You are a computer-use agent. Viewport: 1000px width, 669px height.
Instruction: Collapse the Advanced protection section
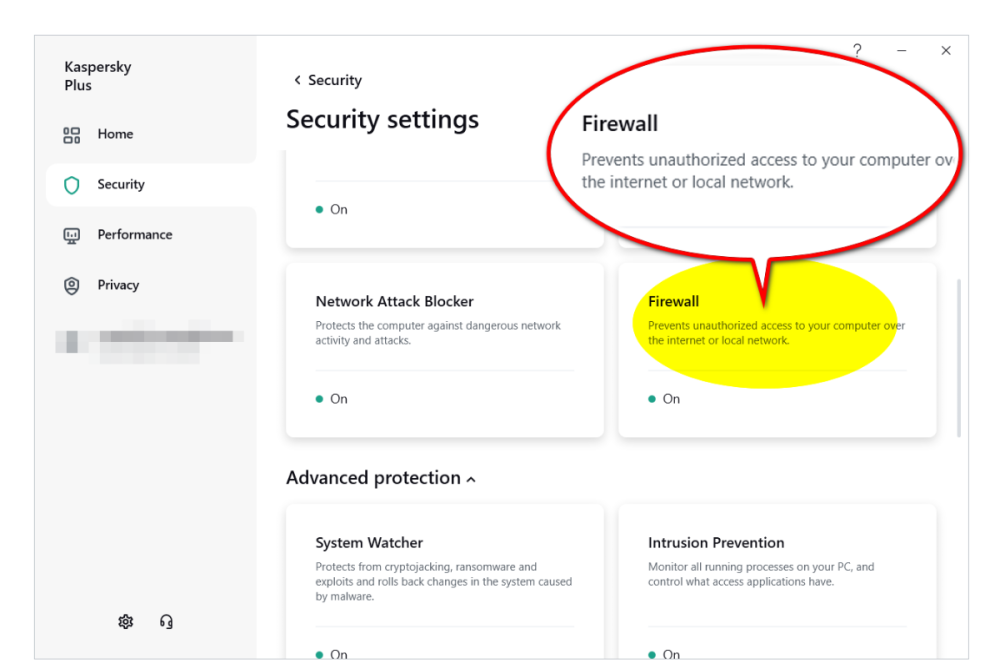[x=471, y=479]
